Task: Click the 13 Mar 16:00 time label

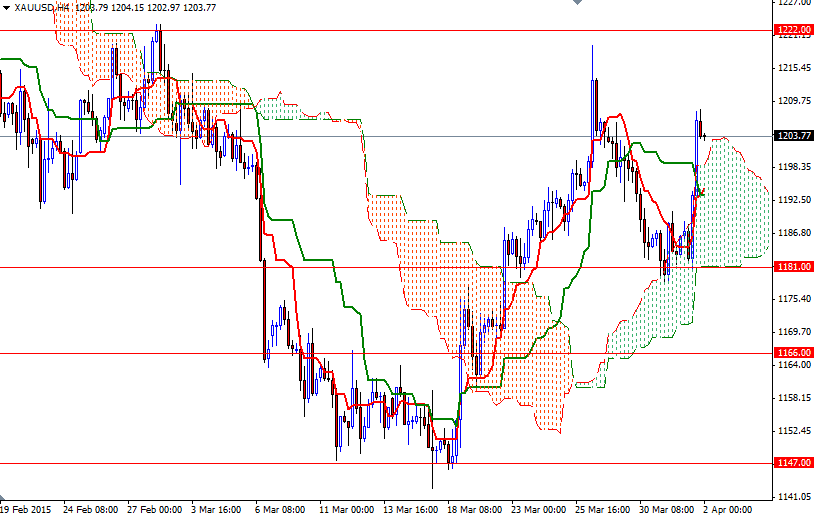Action: (x=409, y=508)
